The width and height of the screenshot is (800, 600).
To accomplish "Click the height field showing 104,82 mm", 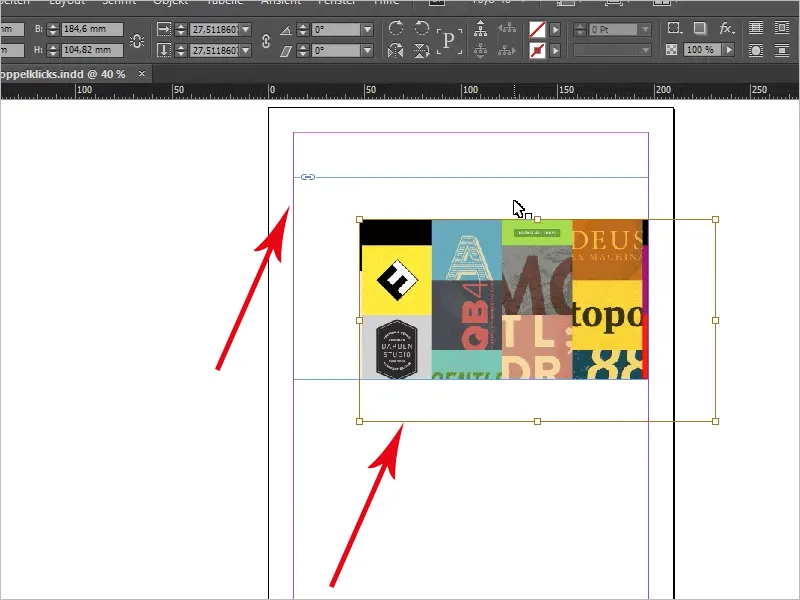I will click(92, 50).
